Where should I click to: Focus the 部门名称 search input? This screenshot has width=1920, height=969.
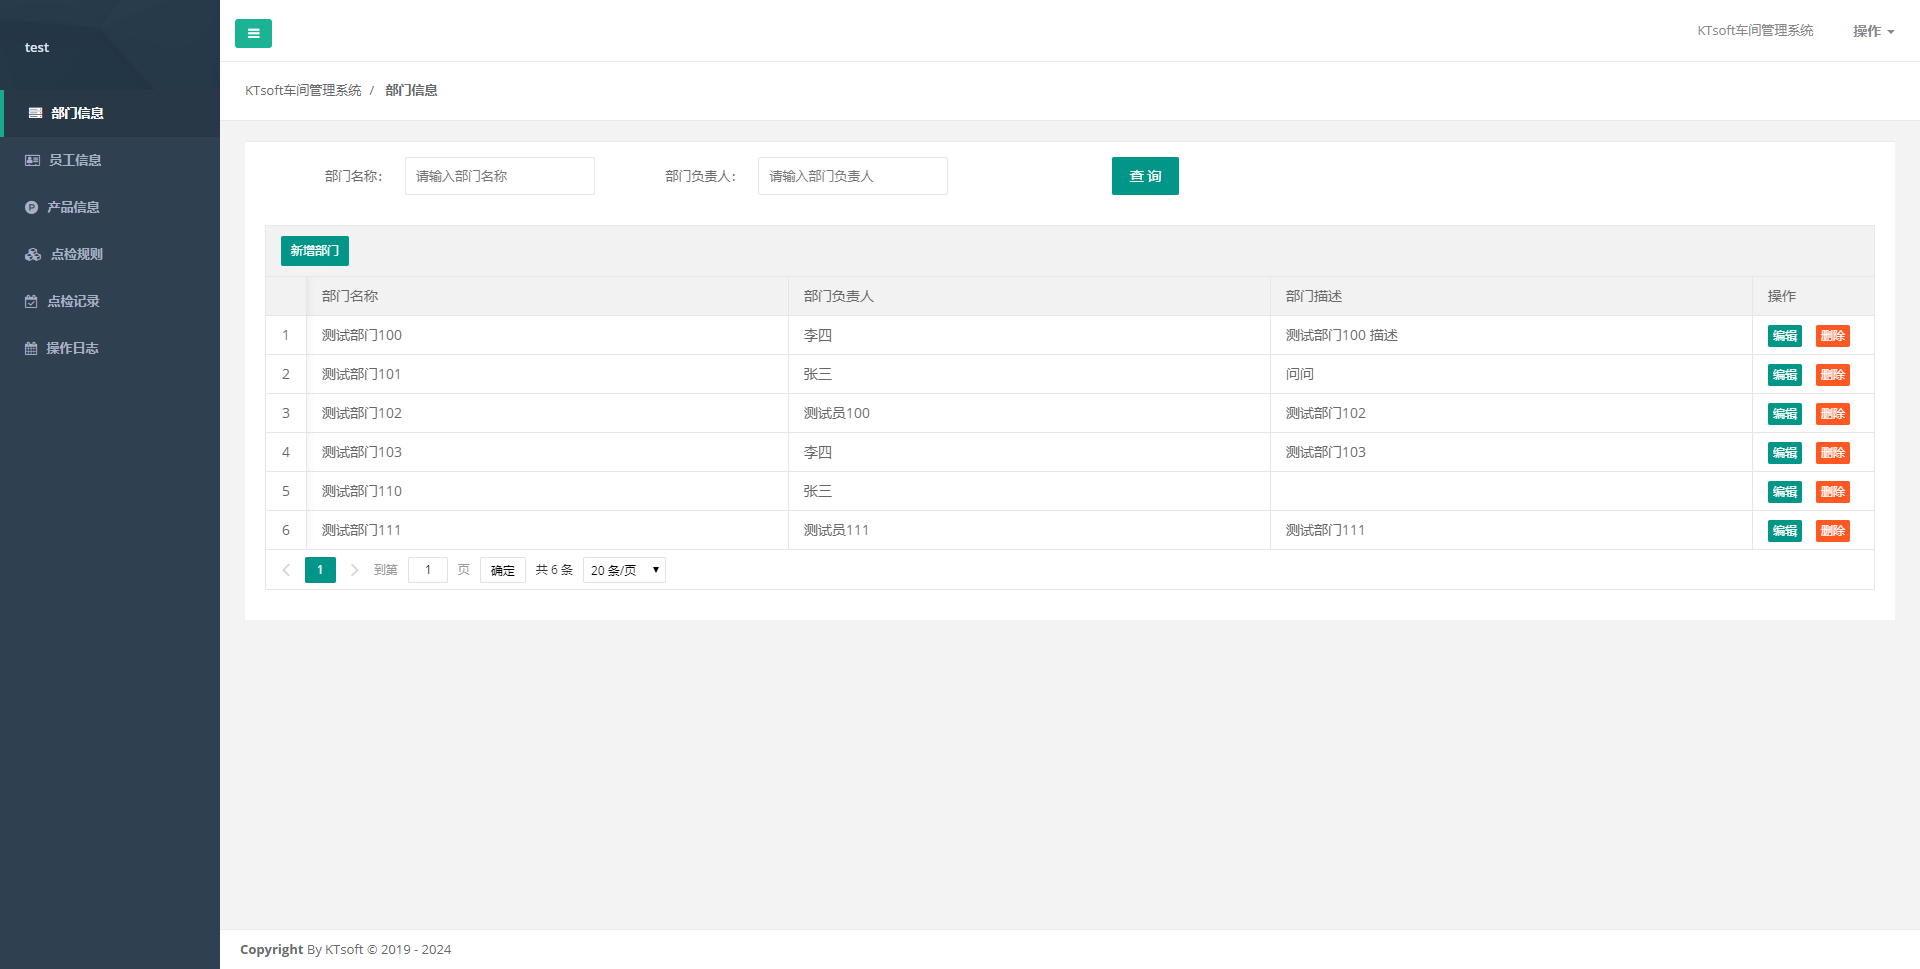click(x=500, y=176)
